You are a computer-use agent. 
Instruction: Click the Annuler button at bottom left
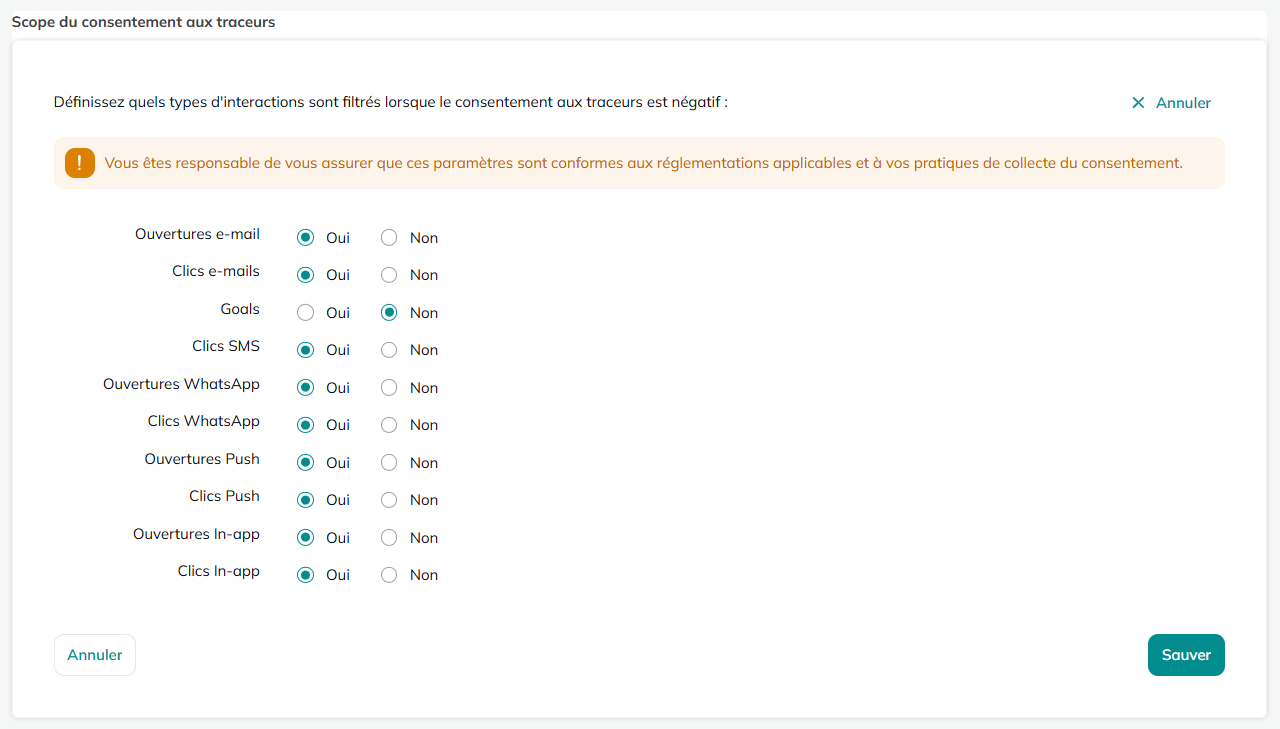(95, 655)
